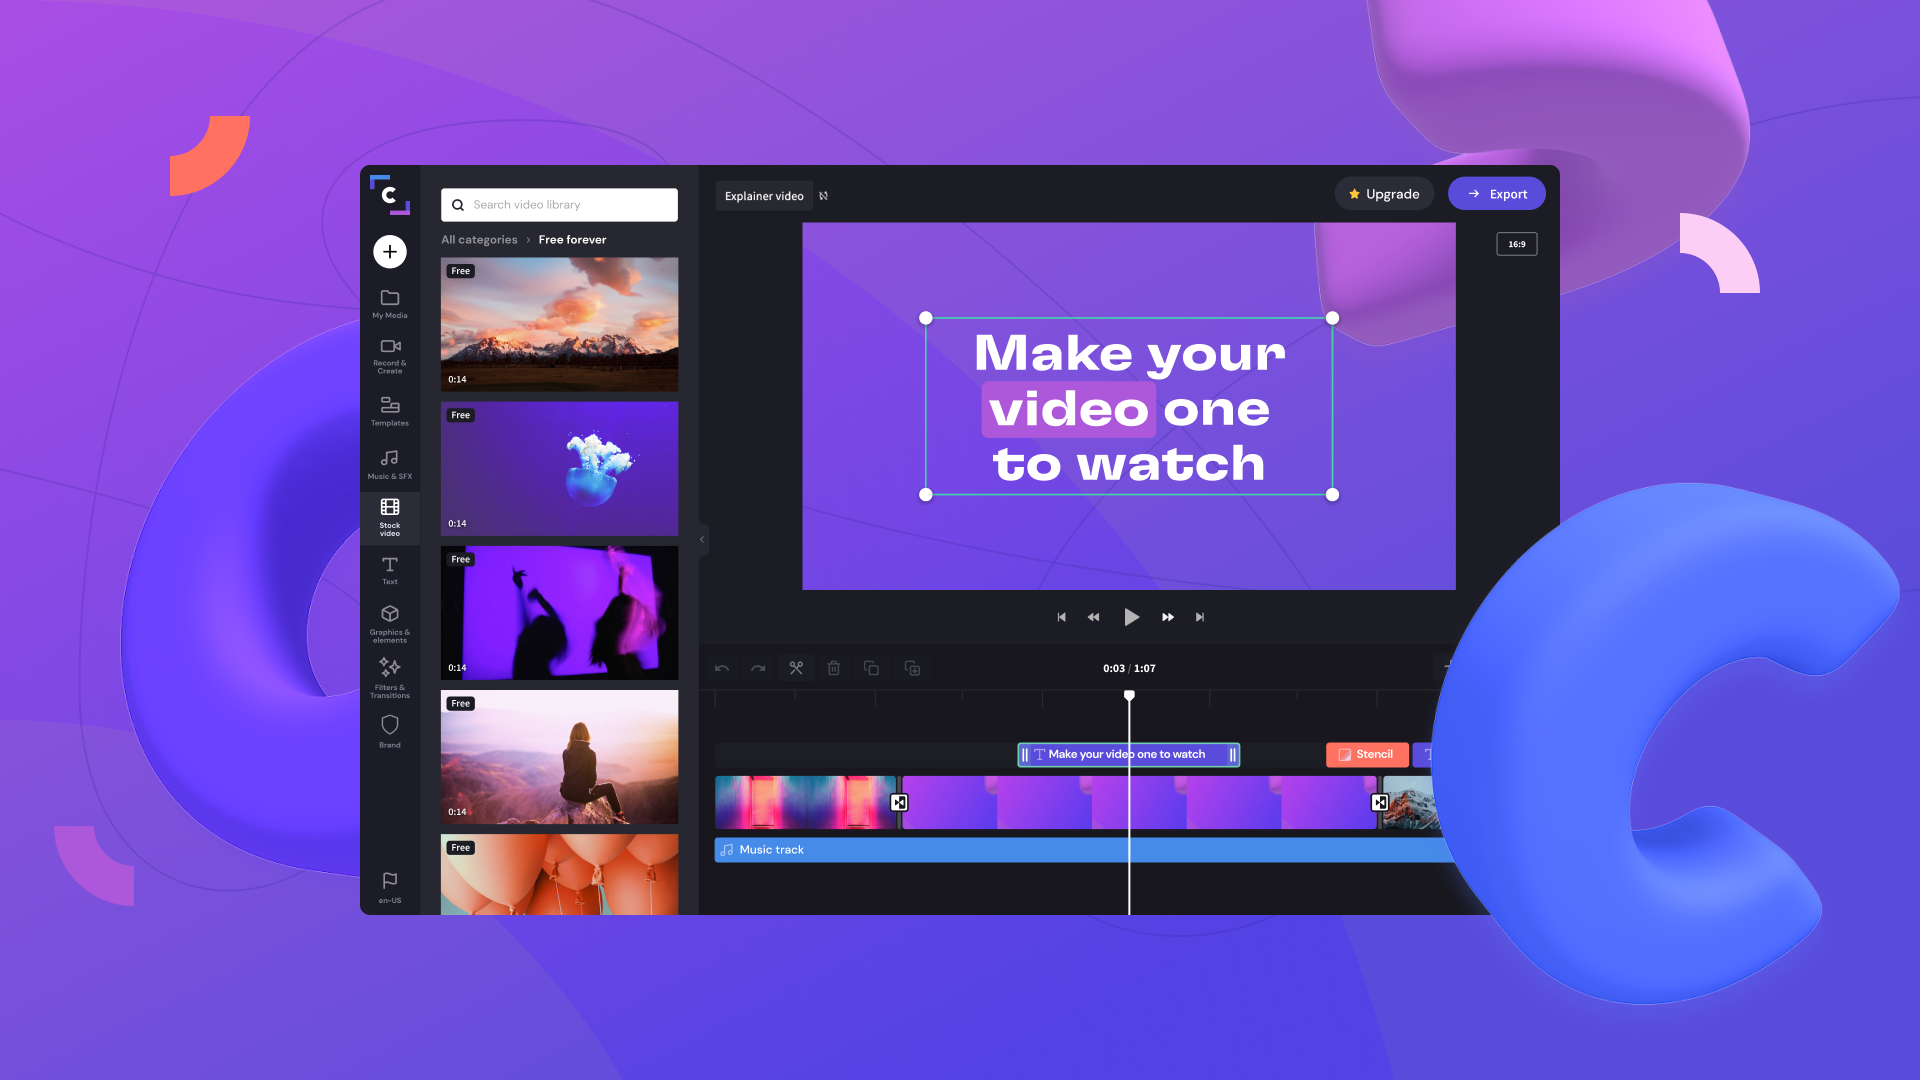
Task: Select the Brand panel icon
Action: coord(390,725)
